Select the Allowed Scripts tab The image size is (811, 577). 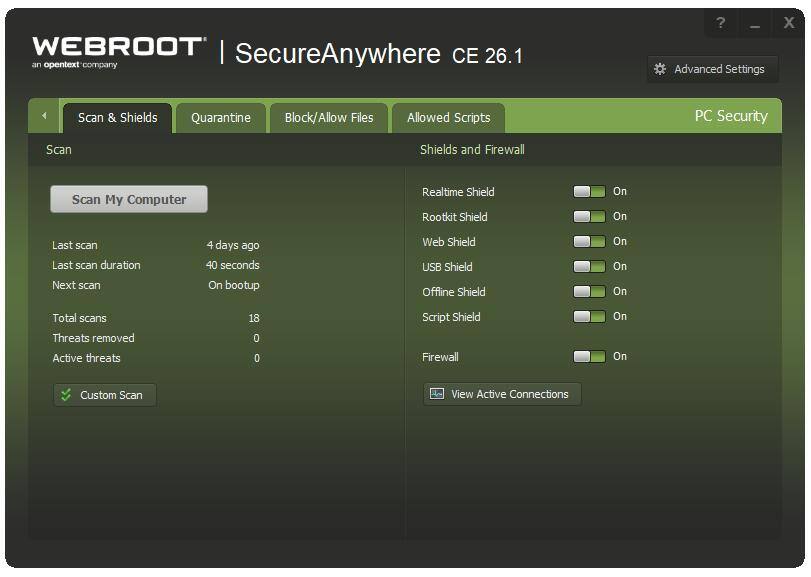tap(448, 117)
